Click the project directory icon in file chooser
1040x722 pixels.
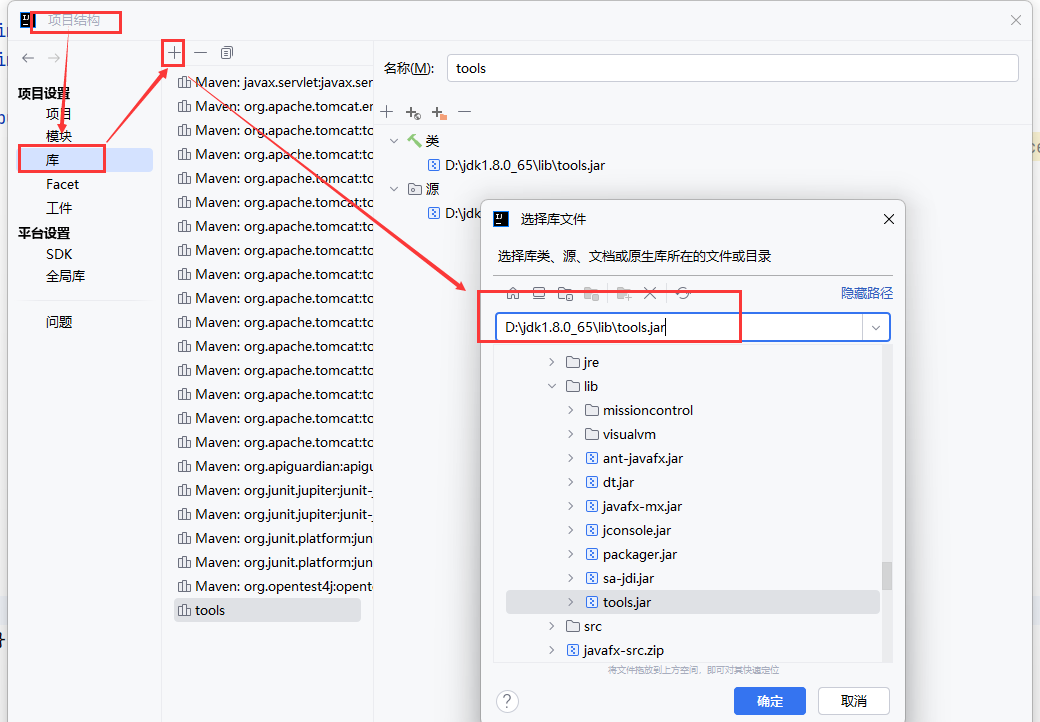click(x=565, y=293)
